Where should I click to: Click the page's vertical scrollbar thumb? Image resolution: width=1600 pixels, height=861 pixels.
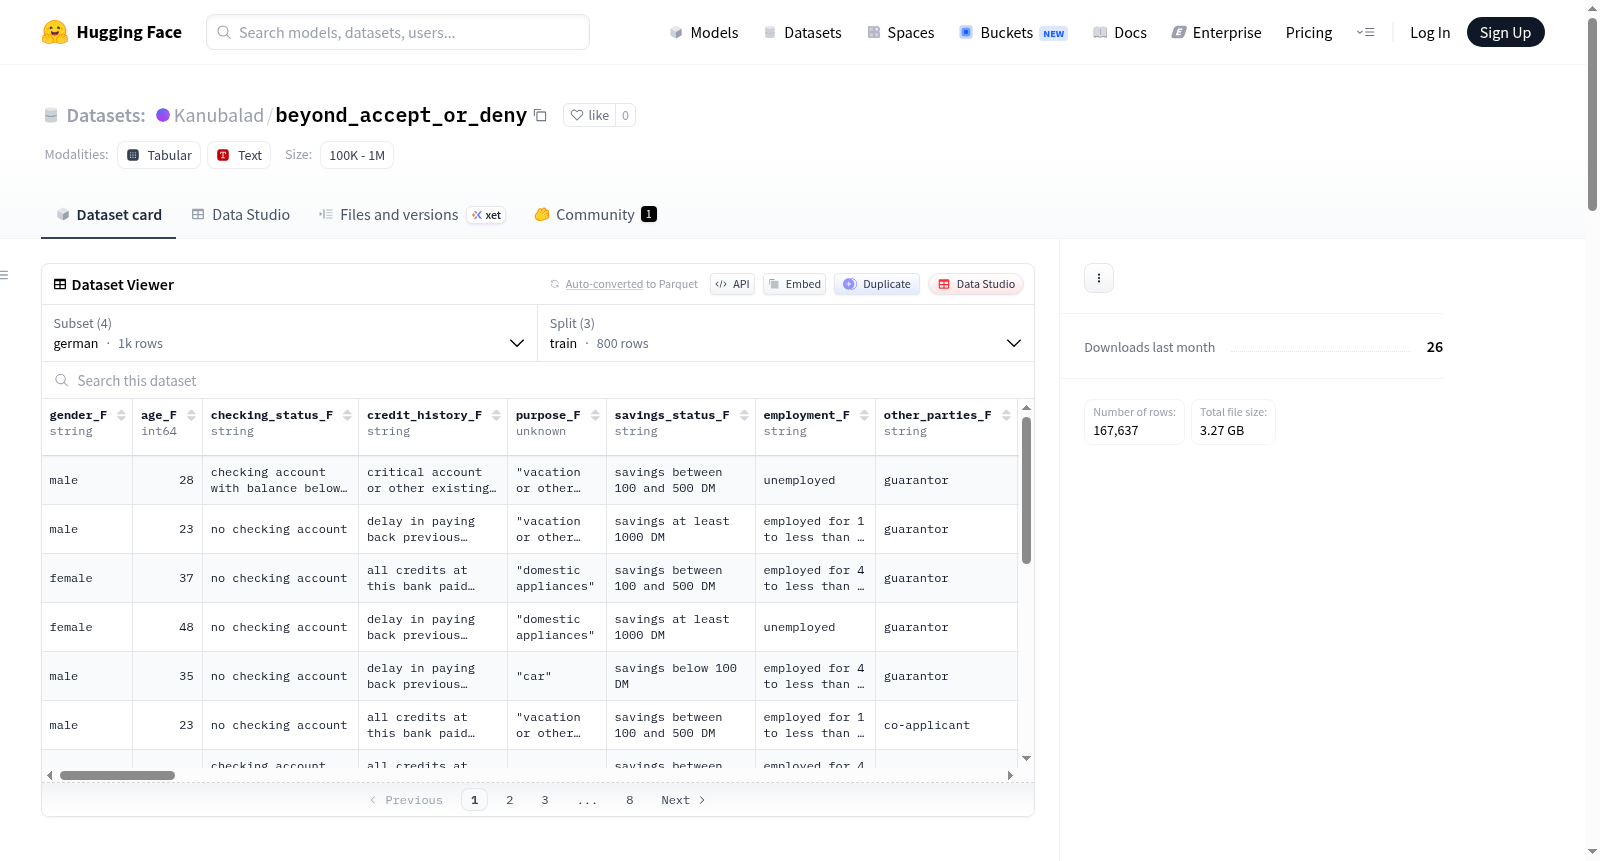(1592, 113)
